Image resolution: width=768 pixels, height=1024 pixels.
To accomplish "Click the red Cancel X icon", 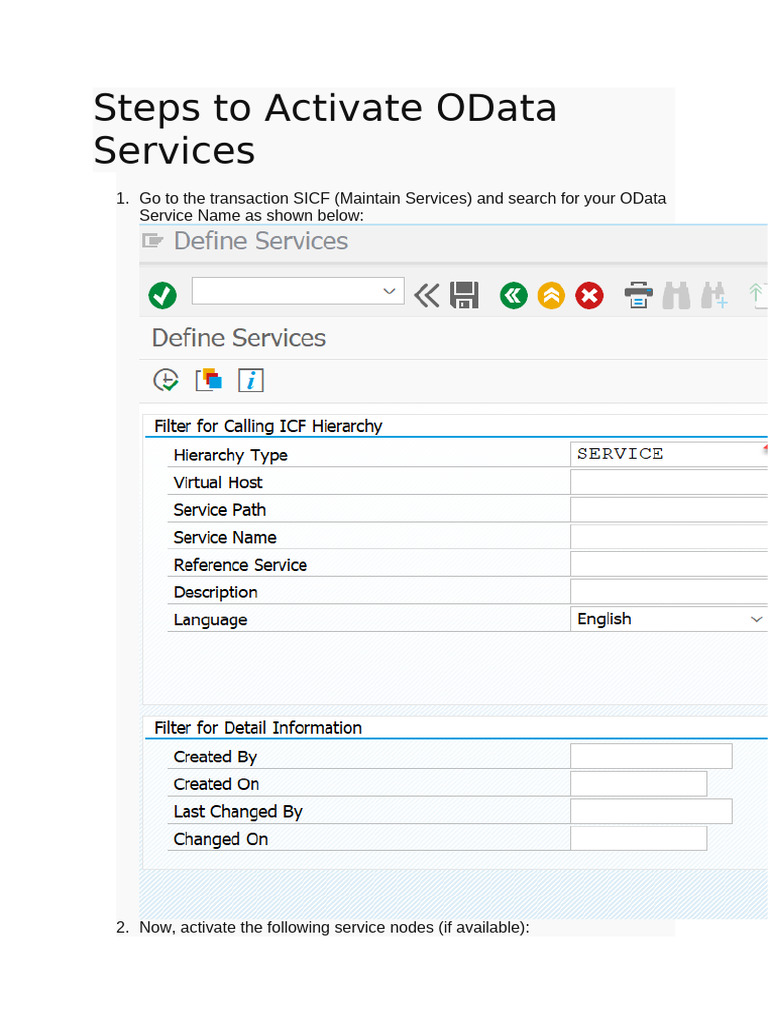I will click(x=590, y=295).
